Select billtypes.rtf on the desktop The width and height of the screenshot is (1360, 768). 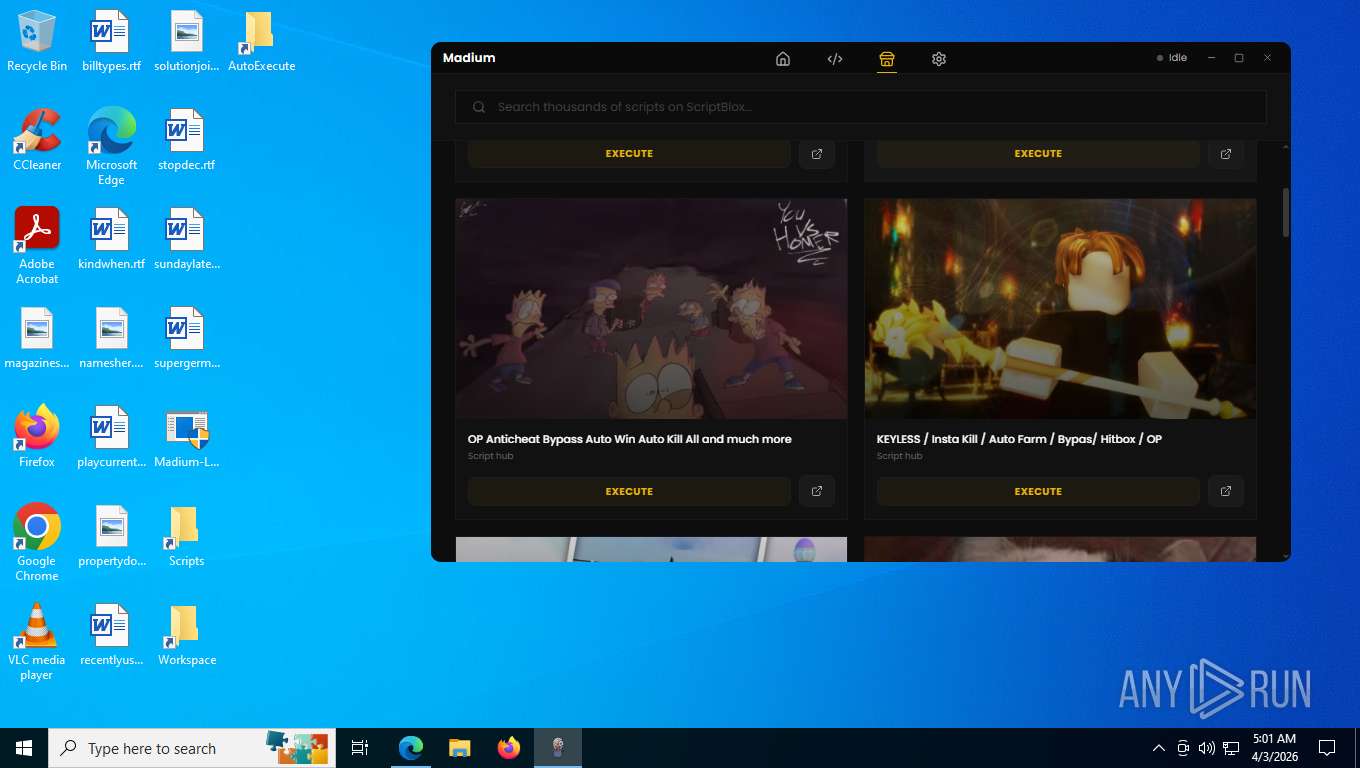coord(111,41)
